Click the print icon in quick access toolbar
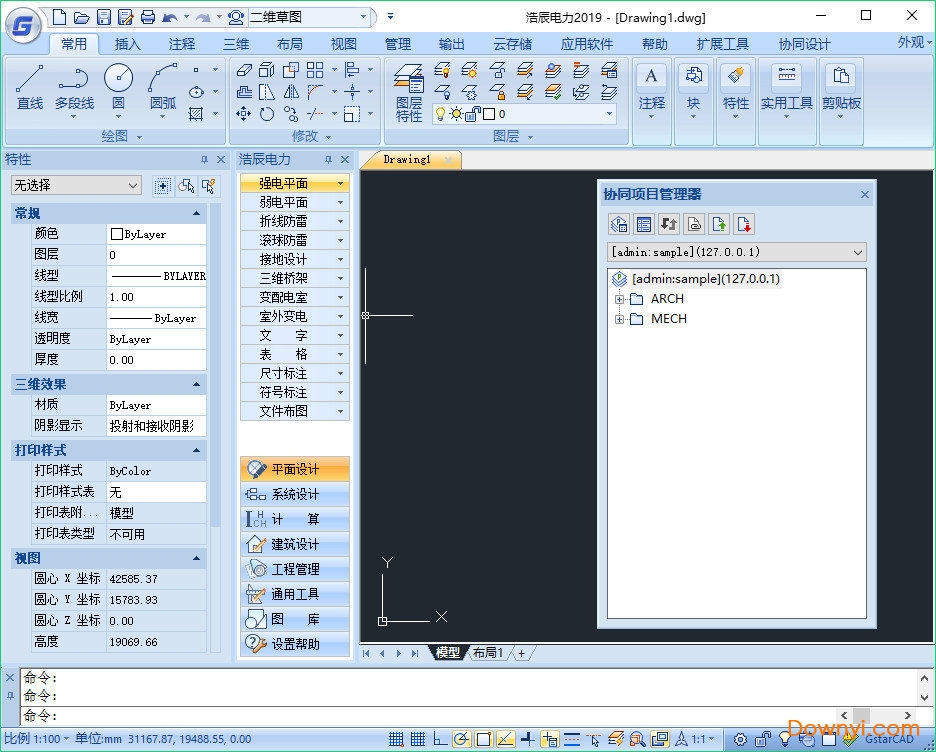Viewport: 936px width, 752px height. click(x=148, y=17)
